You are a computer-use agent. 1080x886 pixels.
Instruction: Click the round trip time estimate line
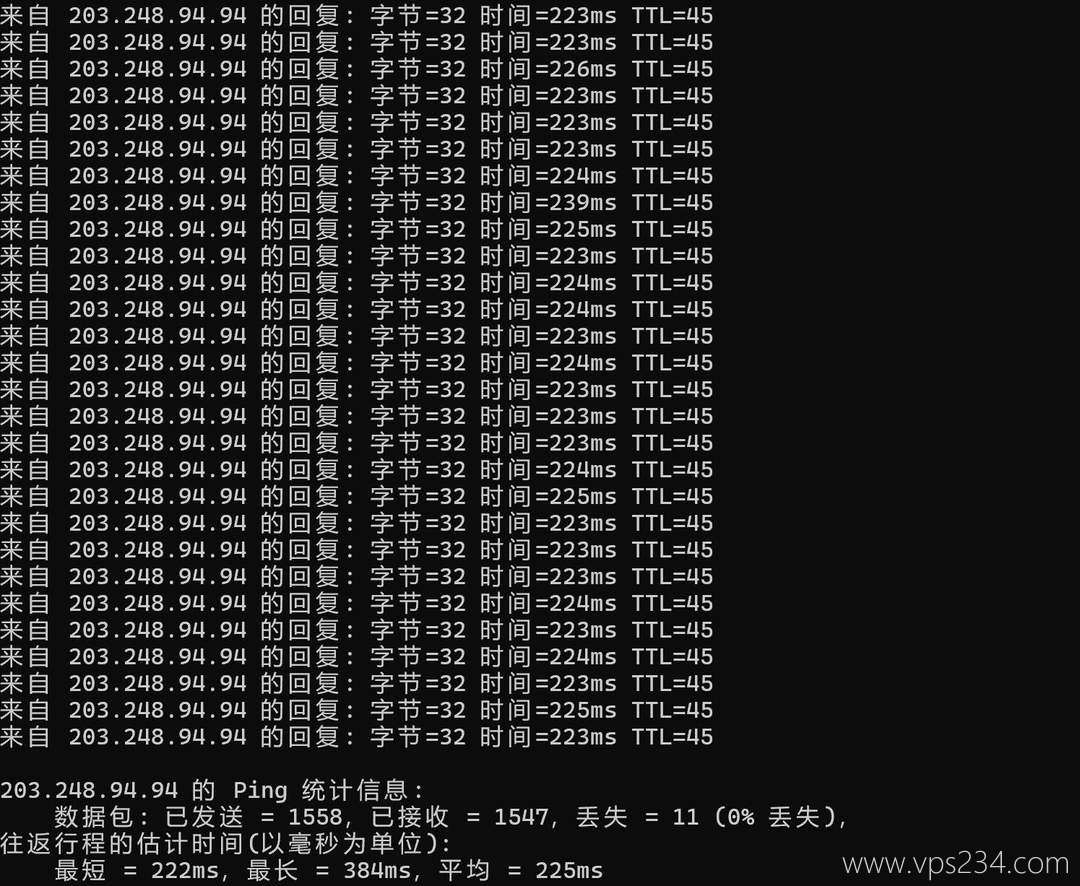(x=226, y=844)
